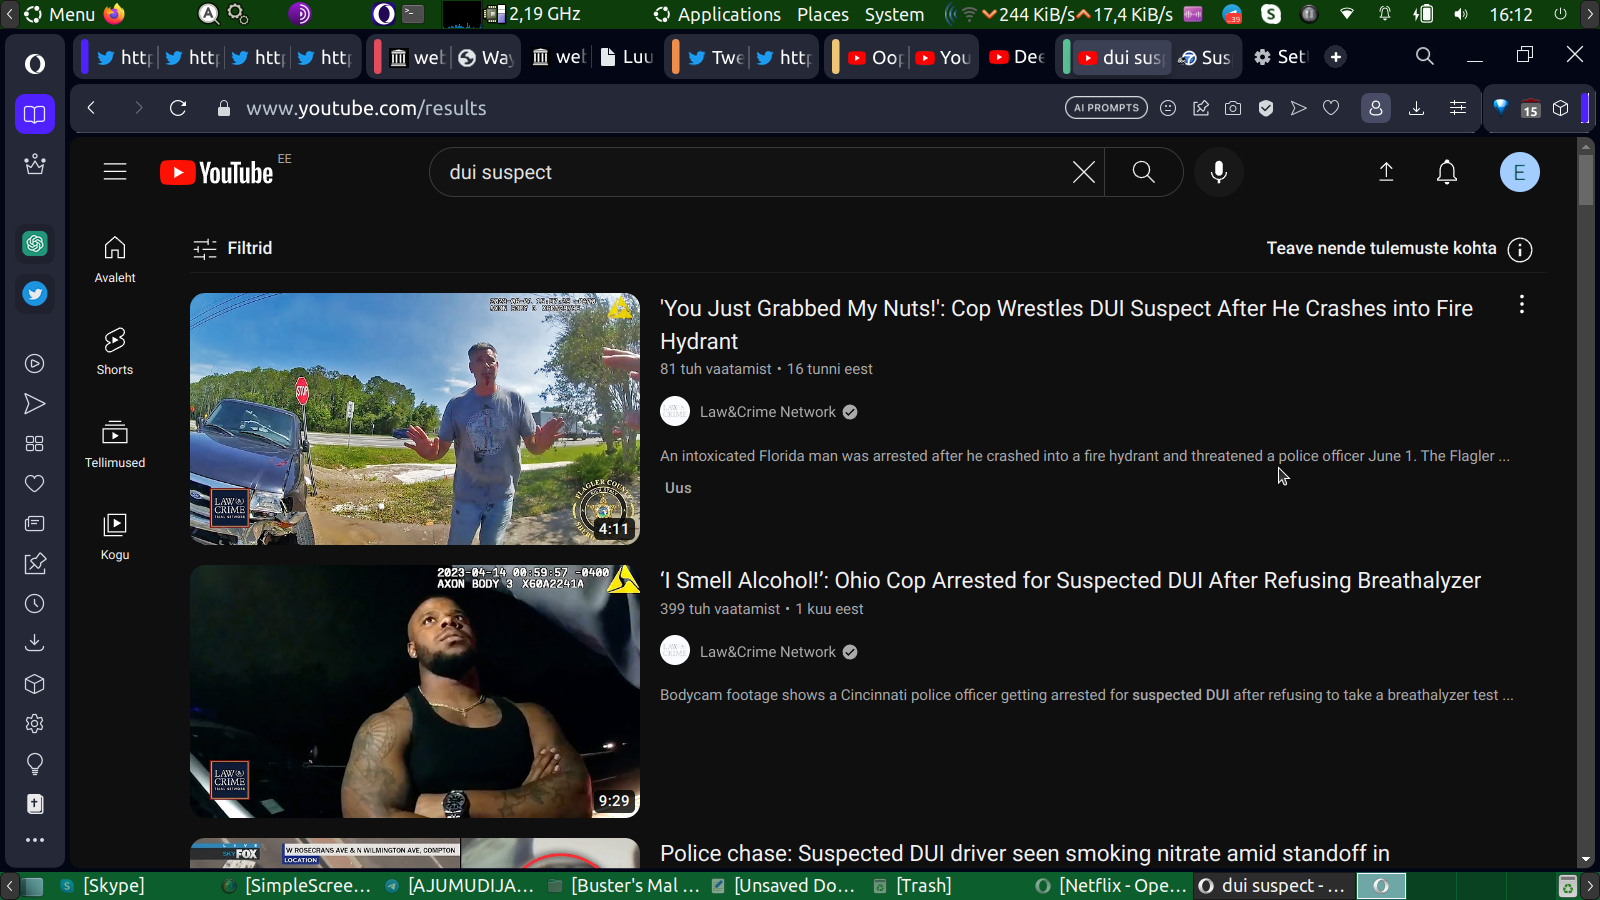This screenshot has width=1600, height=900.
Task: Open the YouTube upload/create button
Action: [1386, 172]
